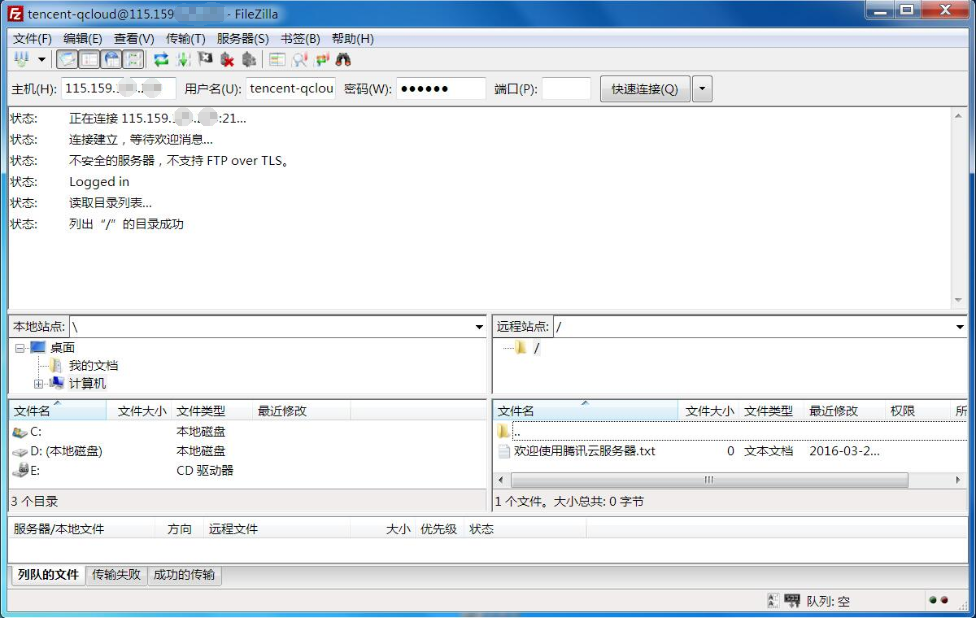Click the synchronized browsing icon

pyautogui.click(x=321, y=60)
